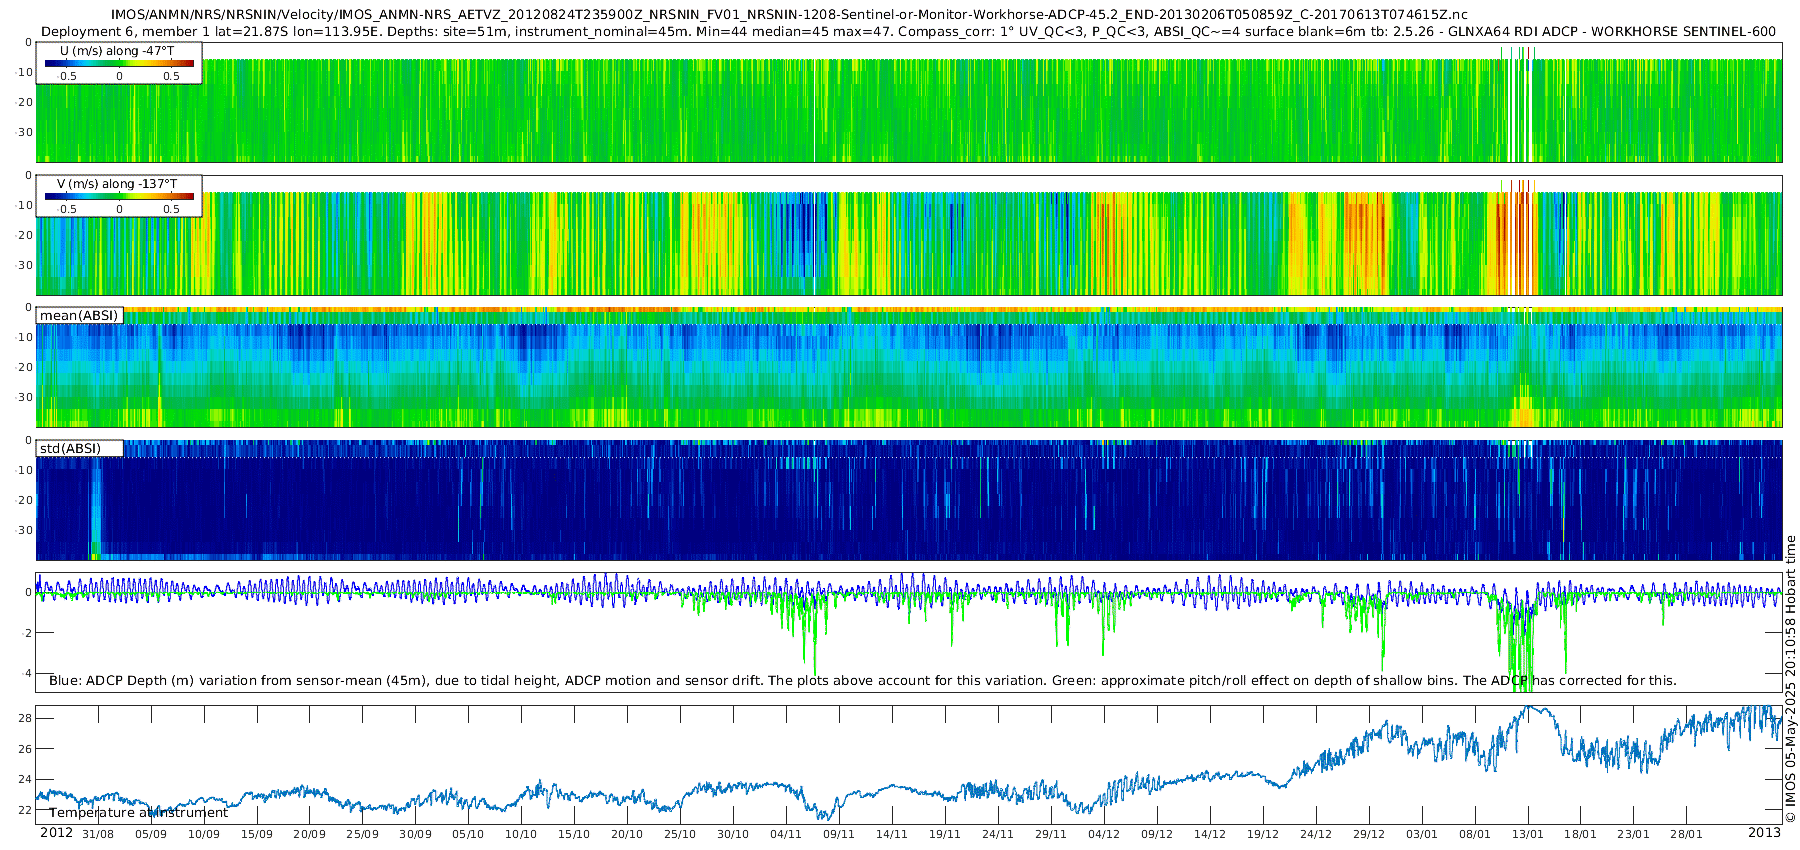
Task: Click the yellow bottom patch in mean(ABSI) near 13/01
Action: [1523, 410]
